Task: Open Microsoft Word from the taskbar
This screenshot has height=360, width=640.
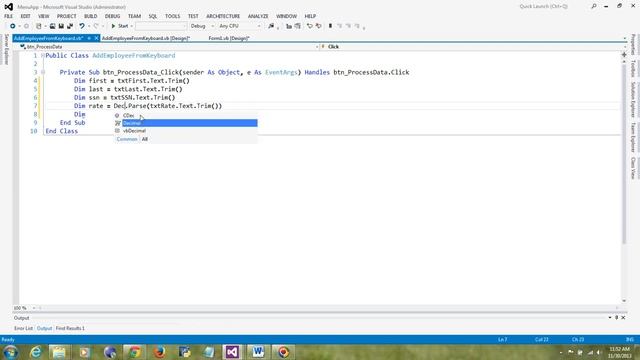Action: [258, 352]
